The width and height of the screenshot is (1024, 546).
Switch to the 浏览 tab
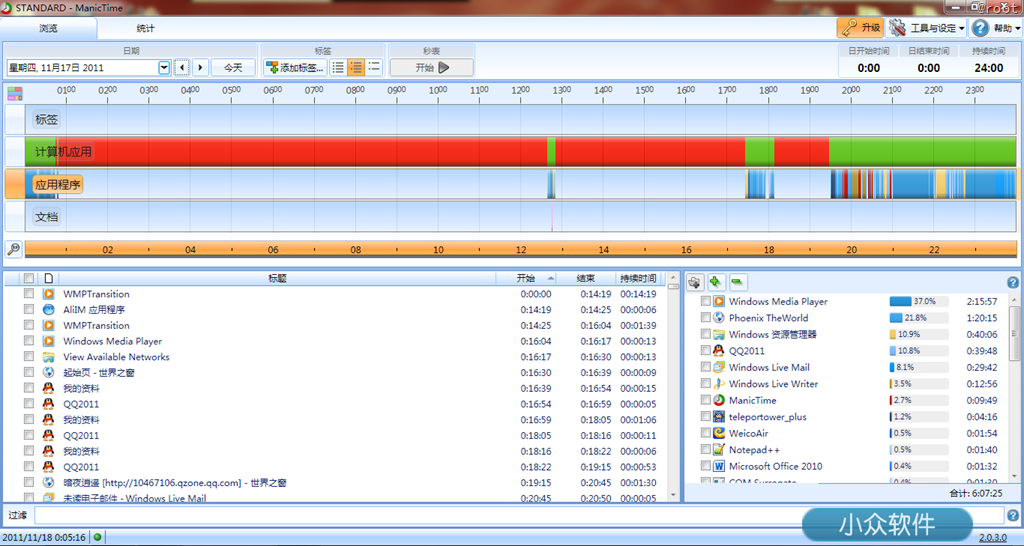48,28
